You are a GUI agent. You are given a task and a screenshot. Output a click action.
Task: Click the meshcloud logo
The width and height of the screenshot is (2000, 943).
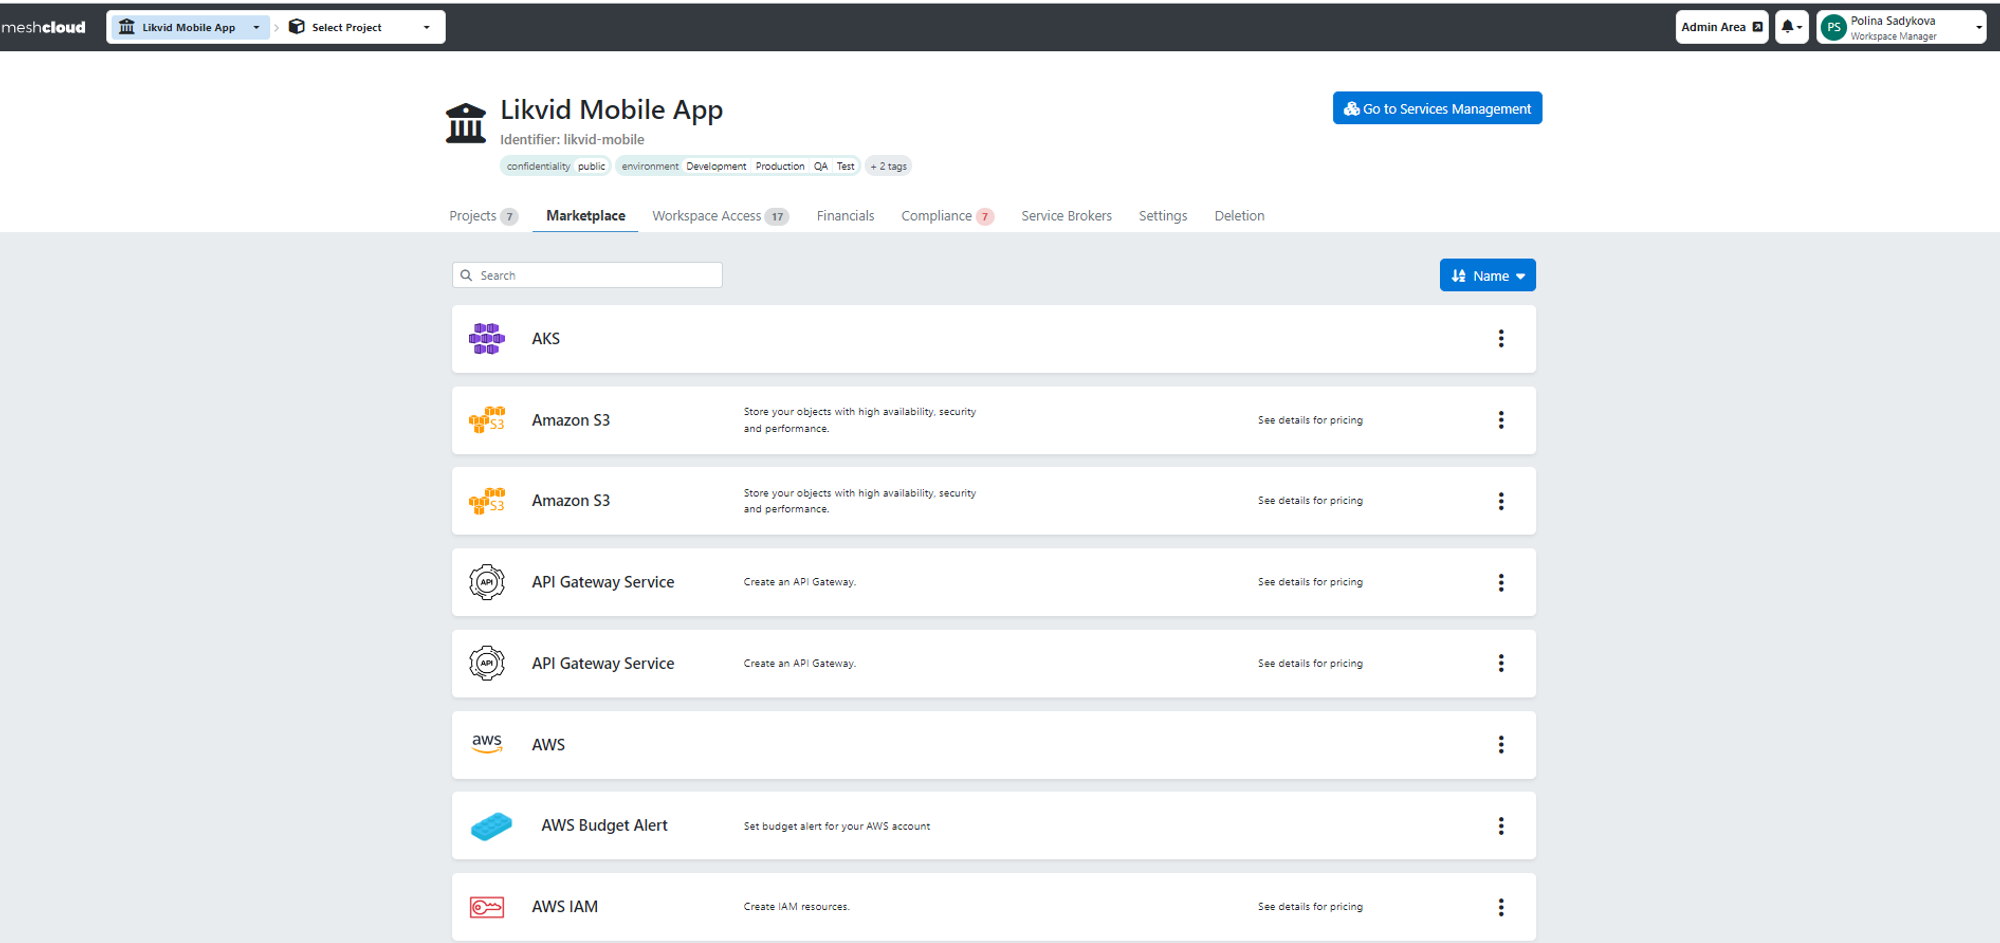[43, 27]
